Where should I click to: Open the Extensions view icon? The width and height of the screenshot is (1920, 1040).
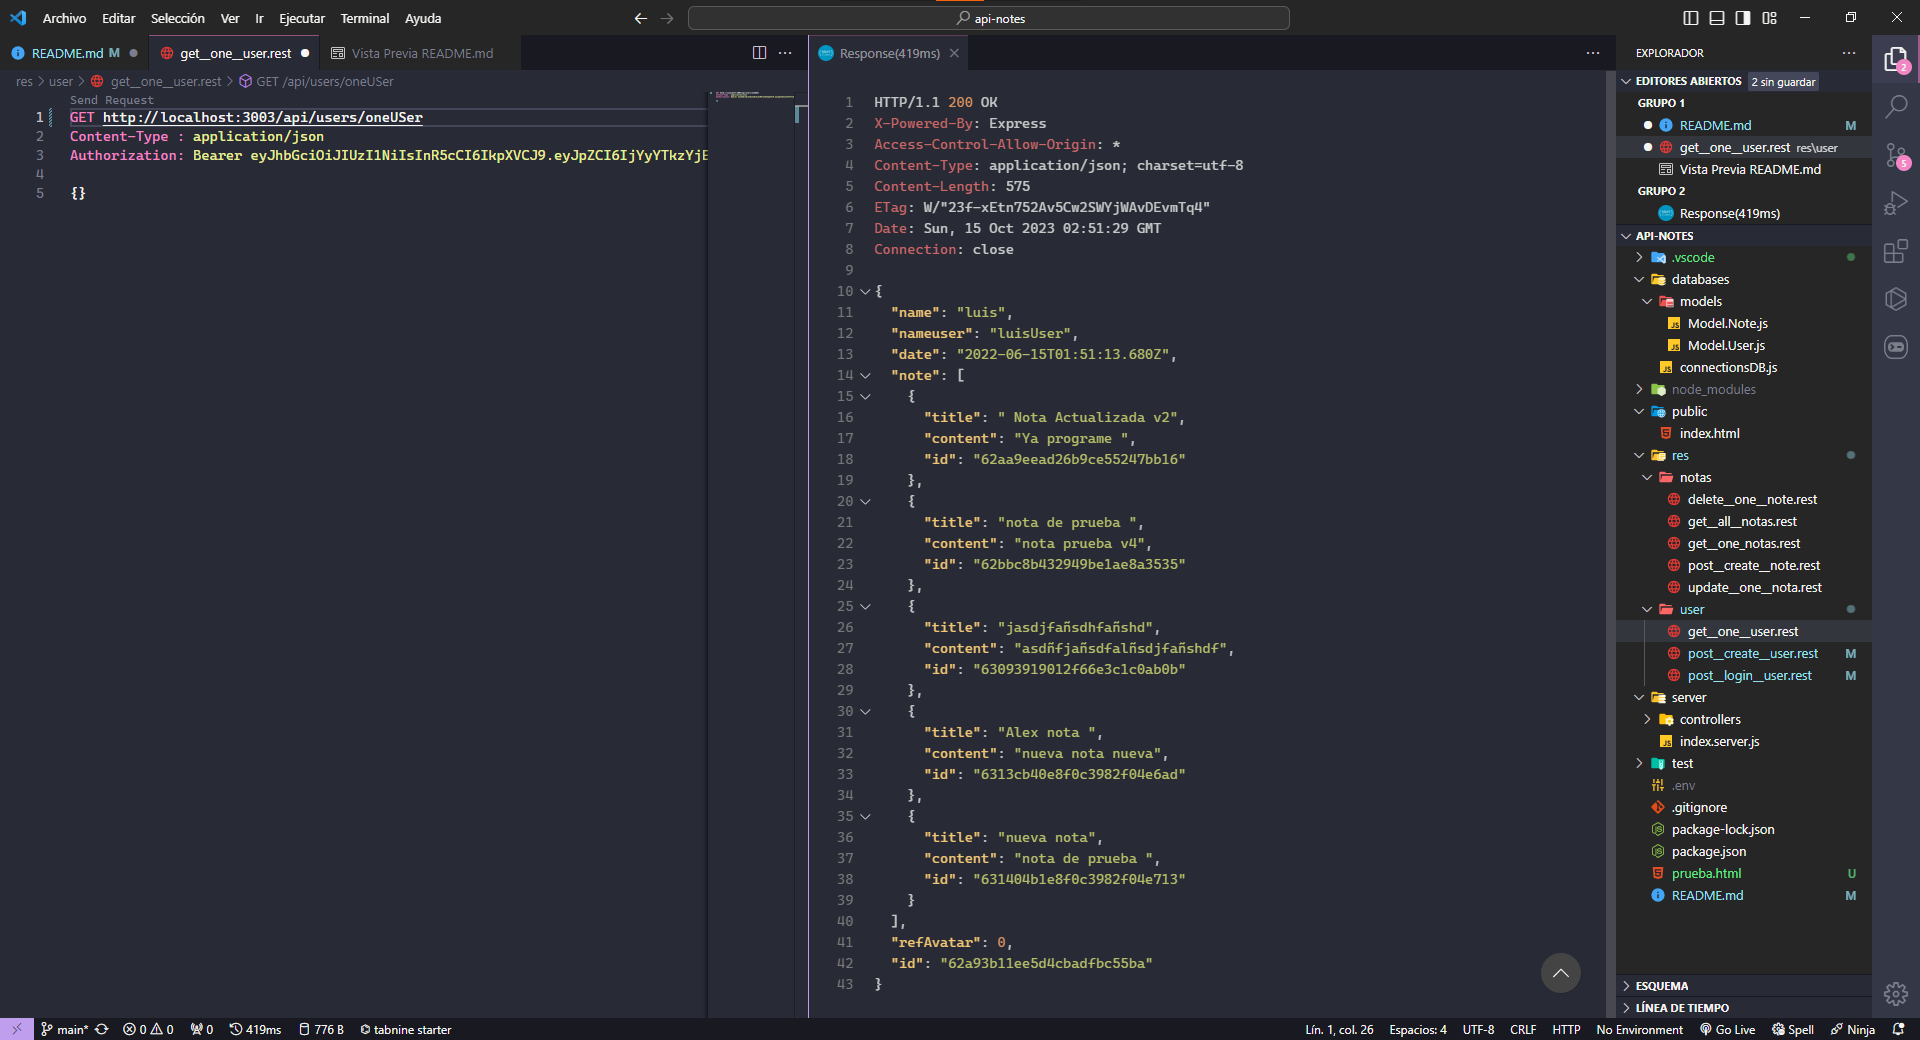tap(1895, 251)
